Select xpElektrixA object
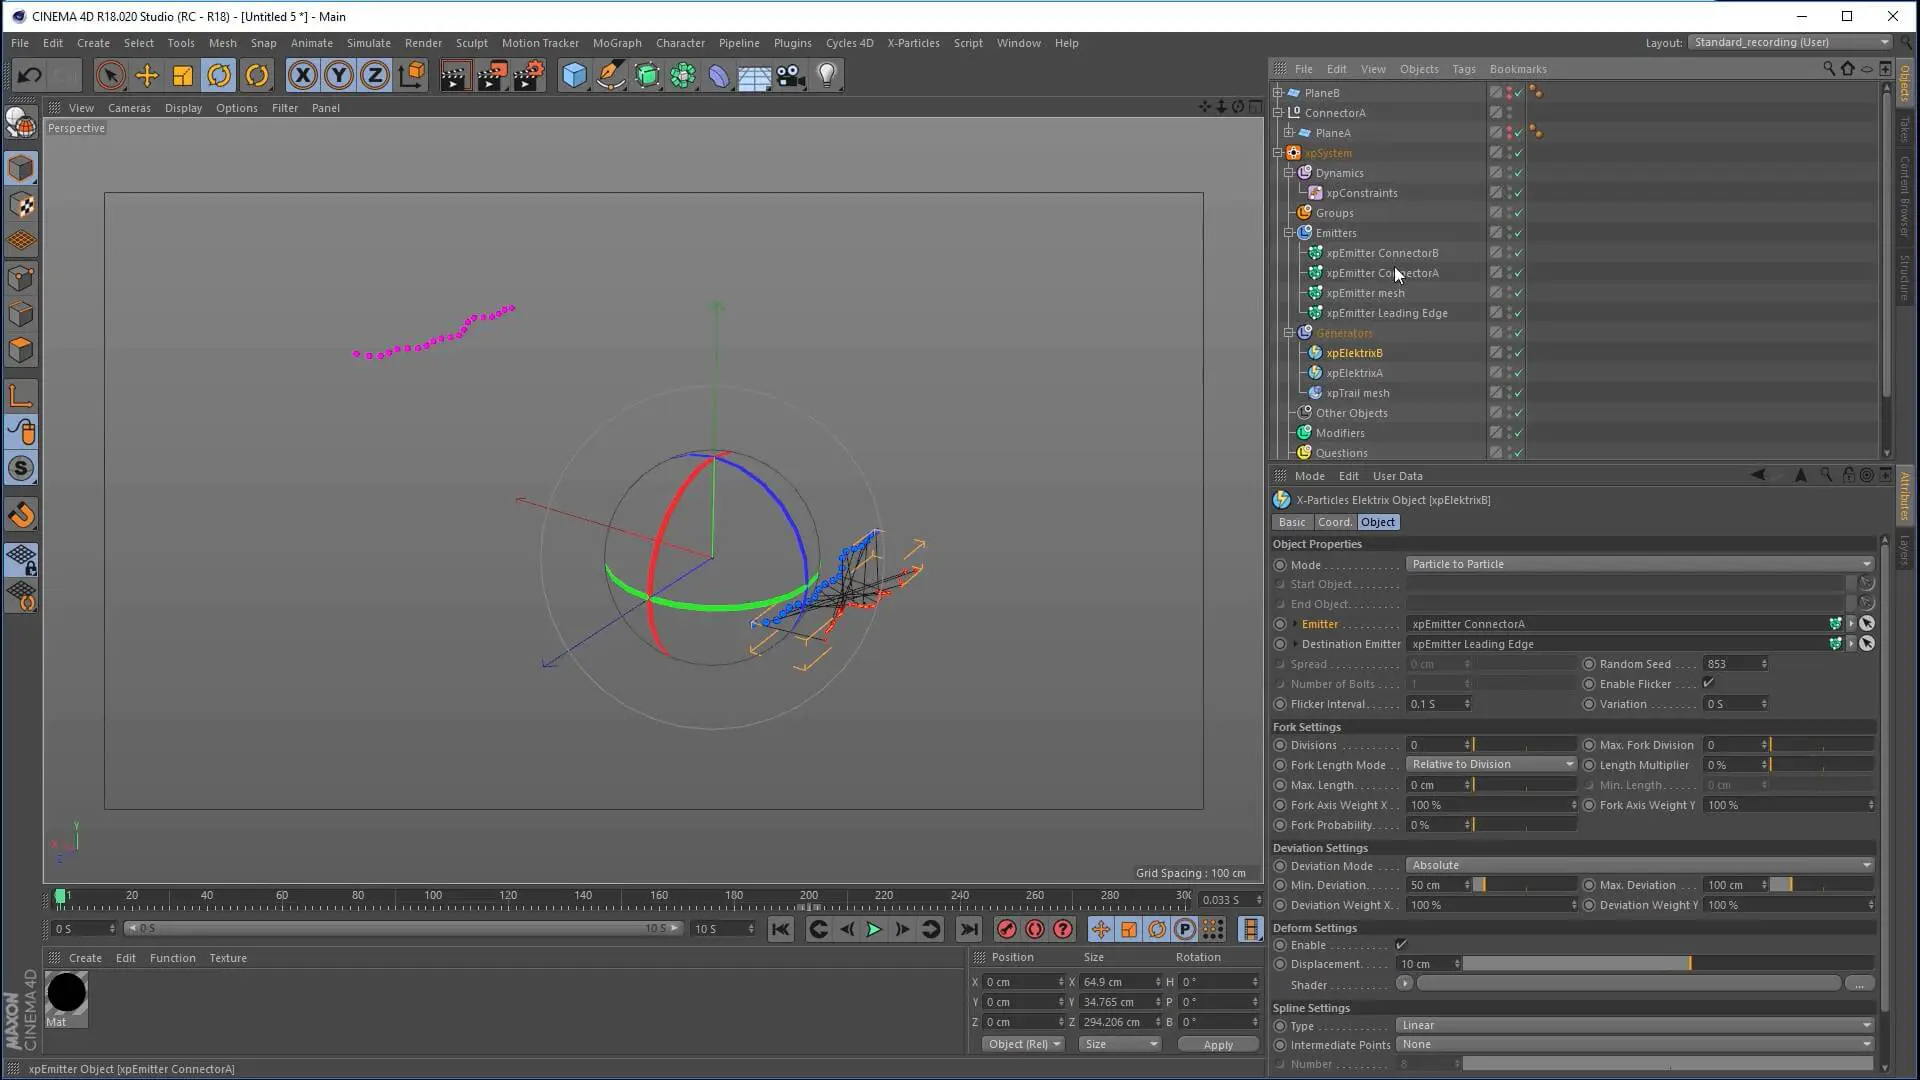Viewport: 1920px width, 1080px height. coord(1354,373)
